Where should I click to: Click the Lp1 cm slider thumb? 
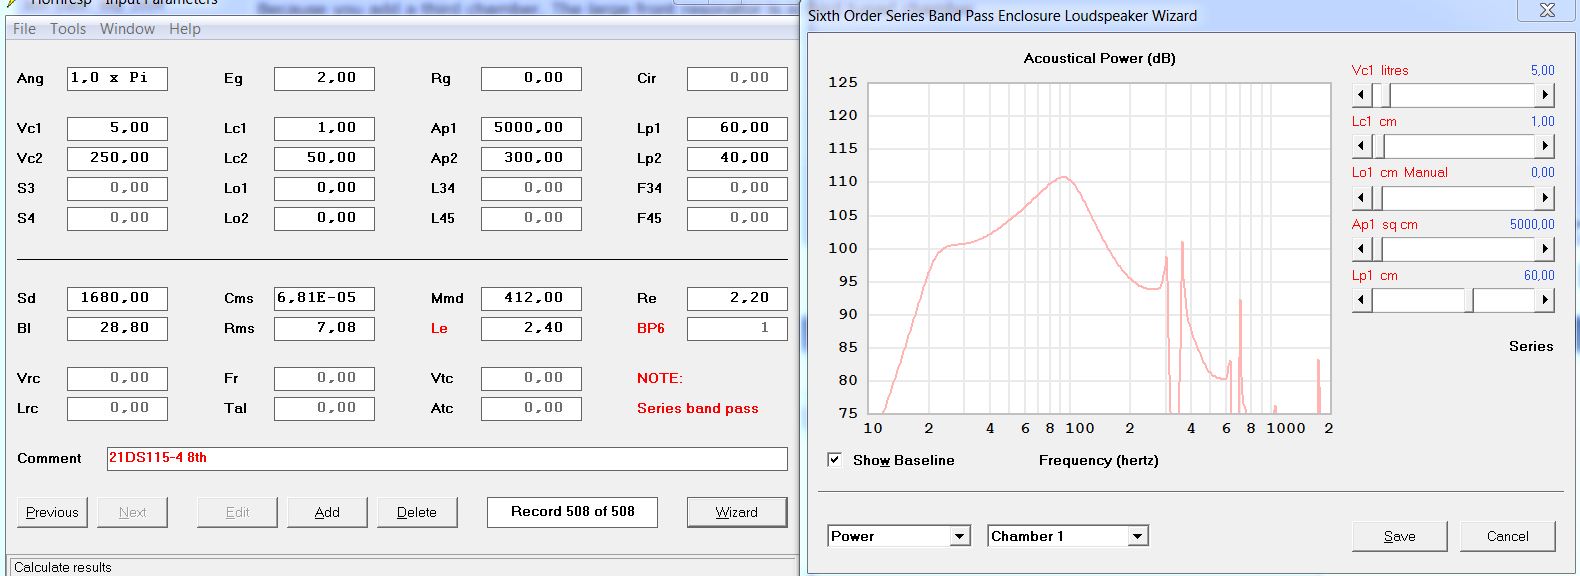[x=1469, y=299]
